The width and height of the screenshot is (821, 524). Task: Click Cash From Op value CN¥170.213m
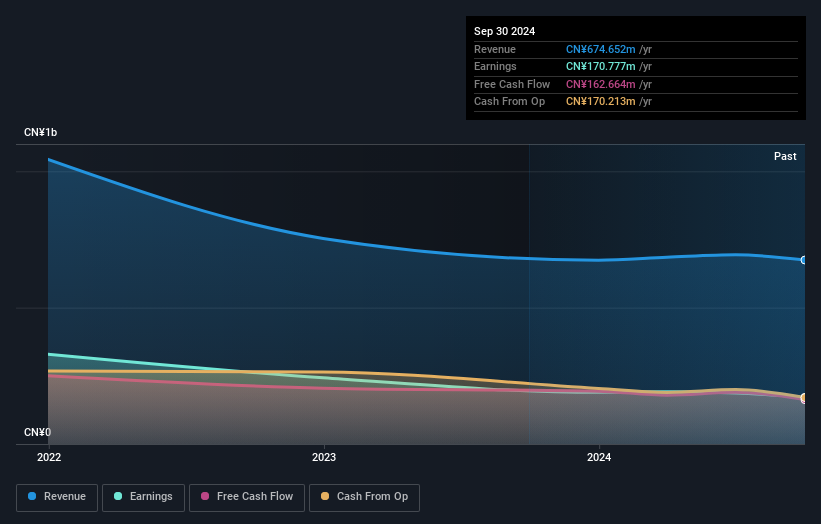[601, 102]
